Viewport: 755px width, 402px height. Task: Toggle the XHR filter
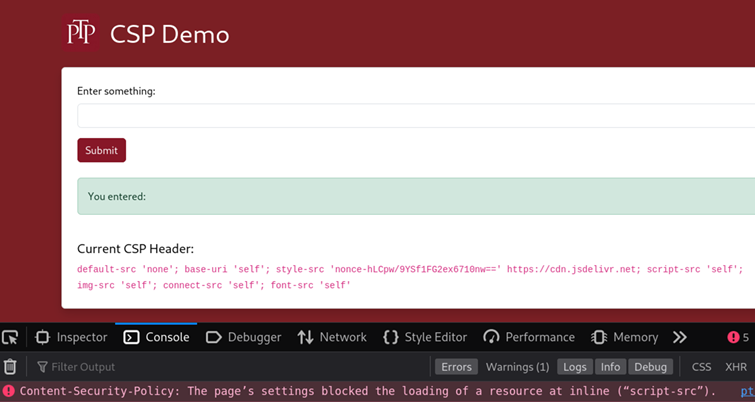tap(736, 367)
